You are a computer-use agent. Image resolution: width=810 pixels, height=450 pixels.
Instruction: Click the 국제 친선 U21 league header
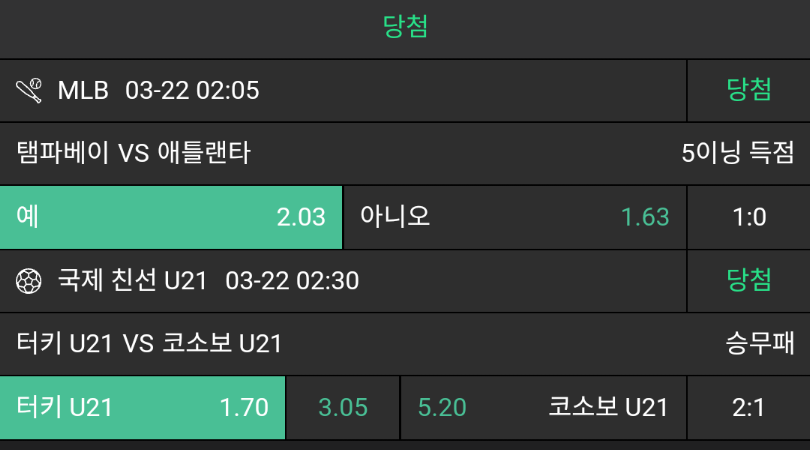pyautogui.click(x=132, y=281)
